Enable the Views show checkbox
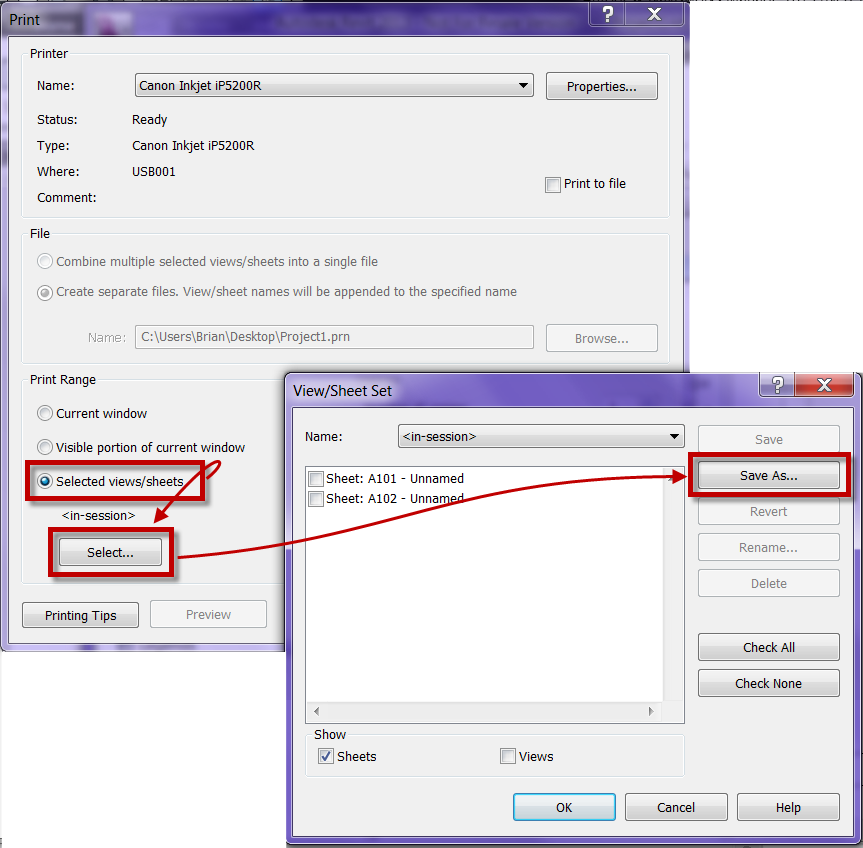This screenshot has height=848, width=863. point(508,756)
